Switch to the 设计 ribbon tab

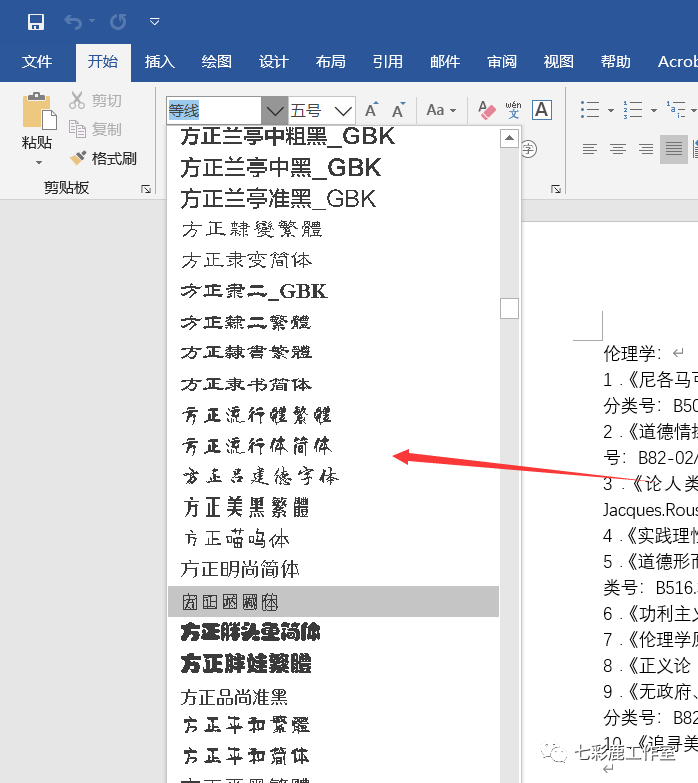click(274, 62)
